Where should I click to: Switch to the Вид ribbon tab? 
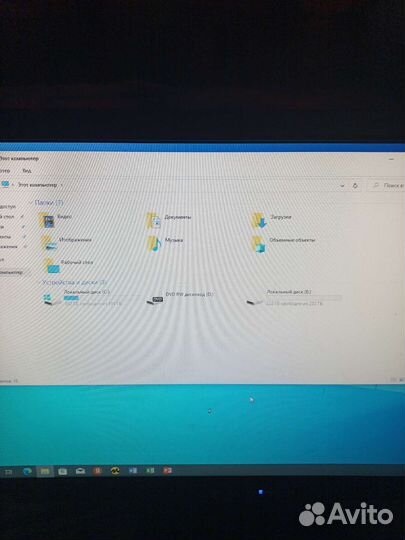pos(27,170)
